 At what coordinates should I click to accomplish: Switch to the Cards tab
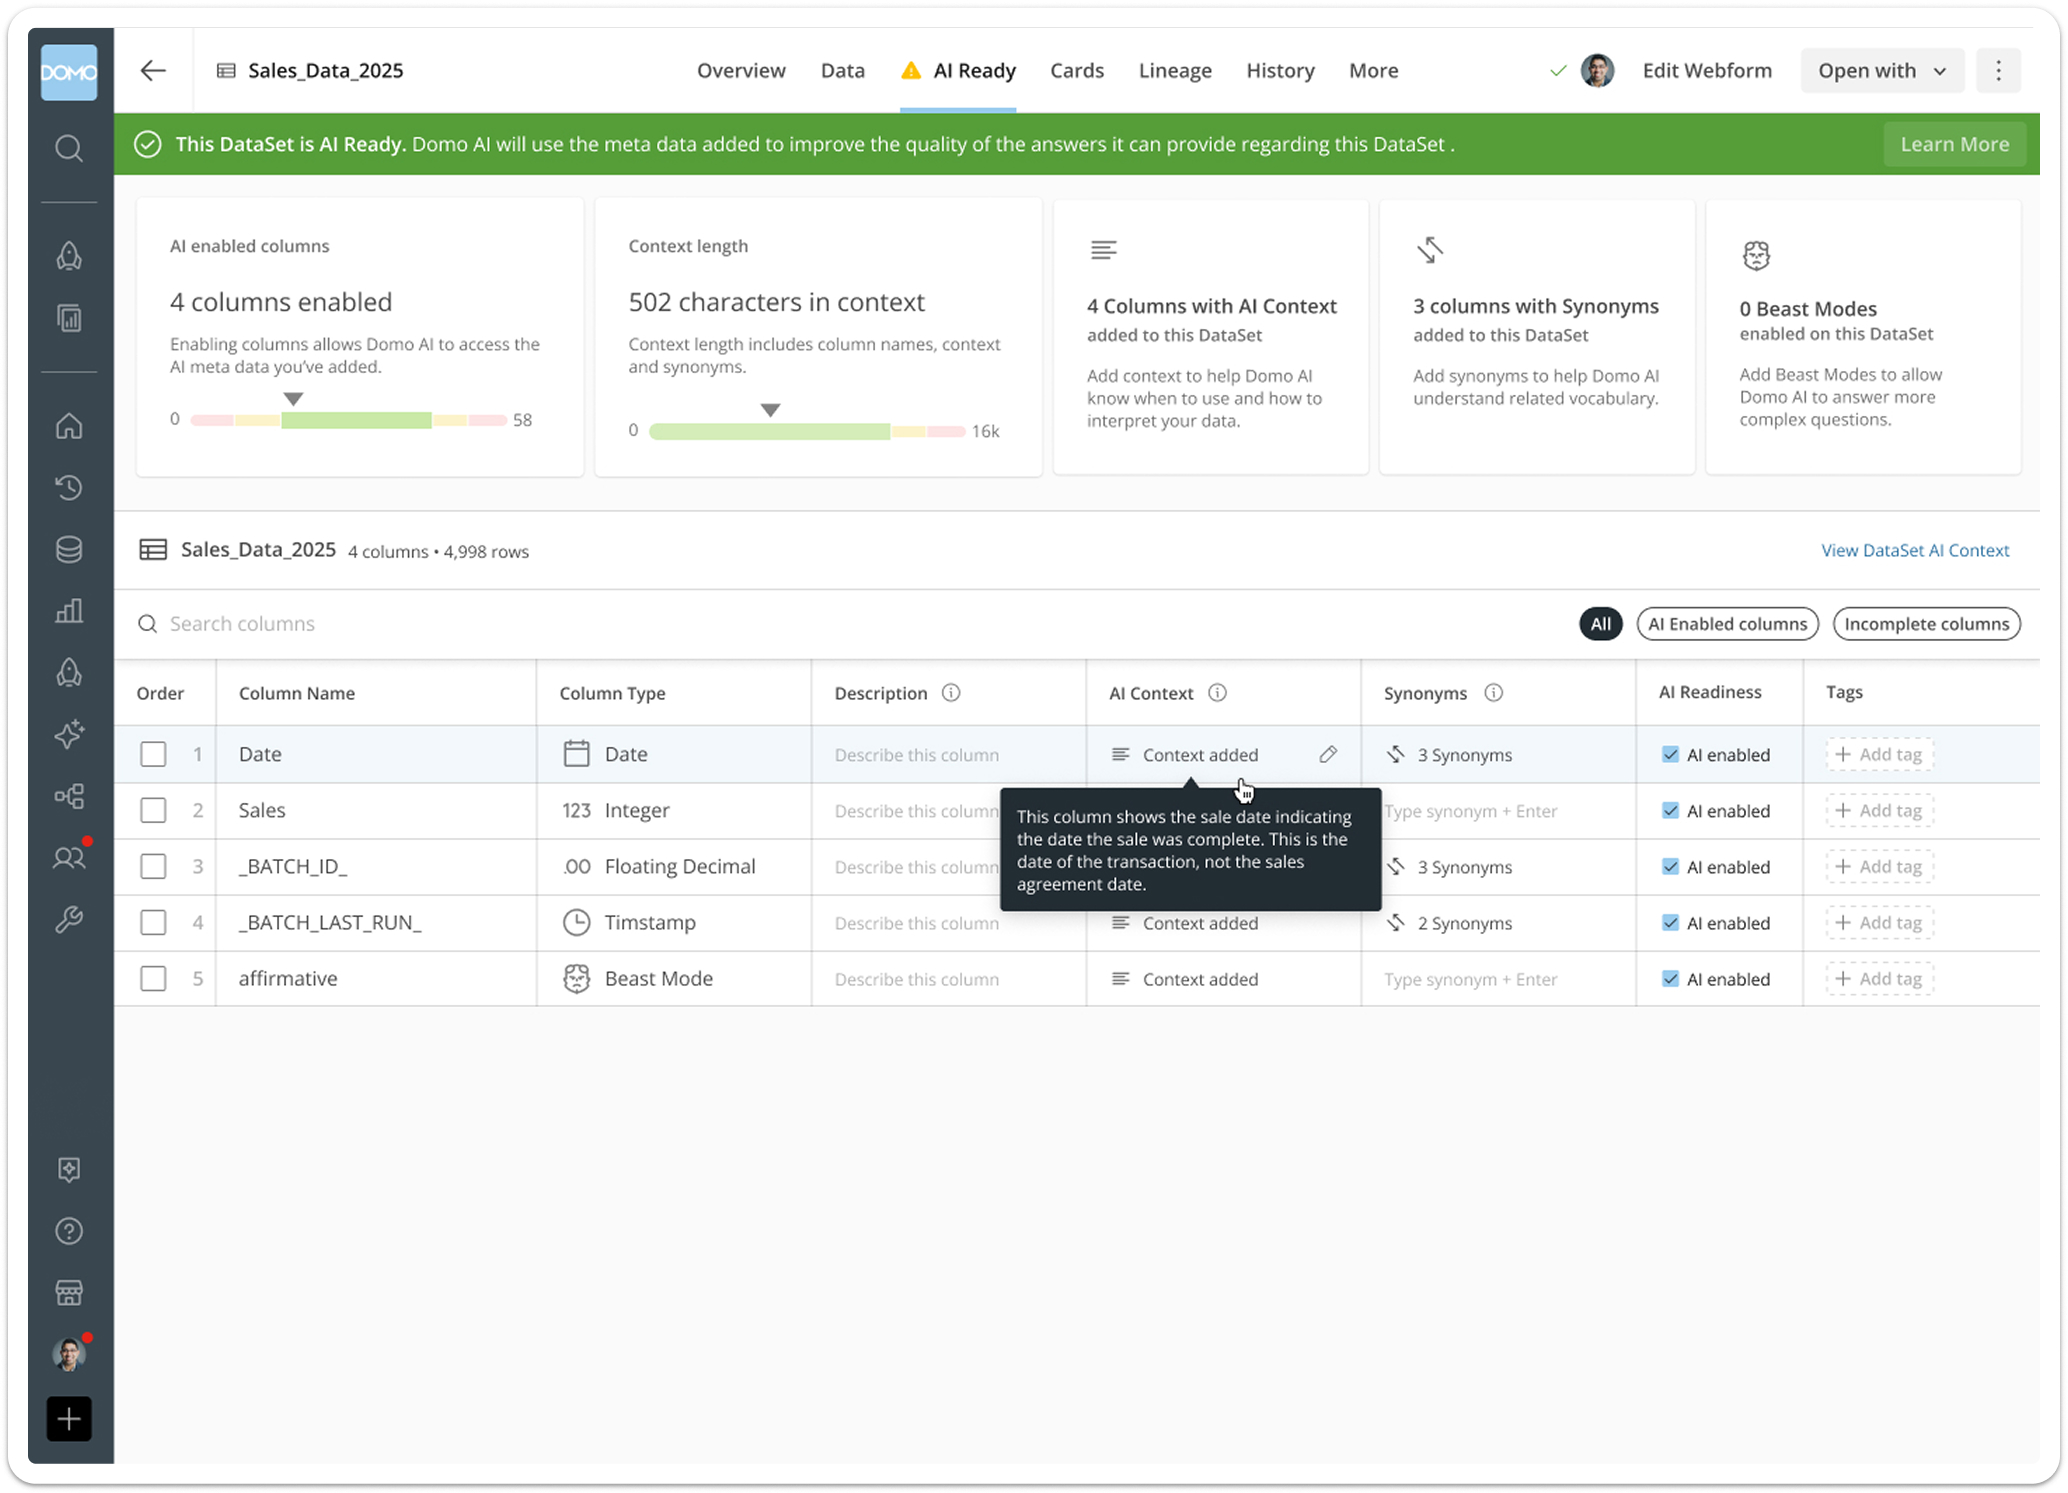coord(1077,70)
